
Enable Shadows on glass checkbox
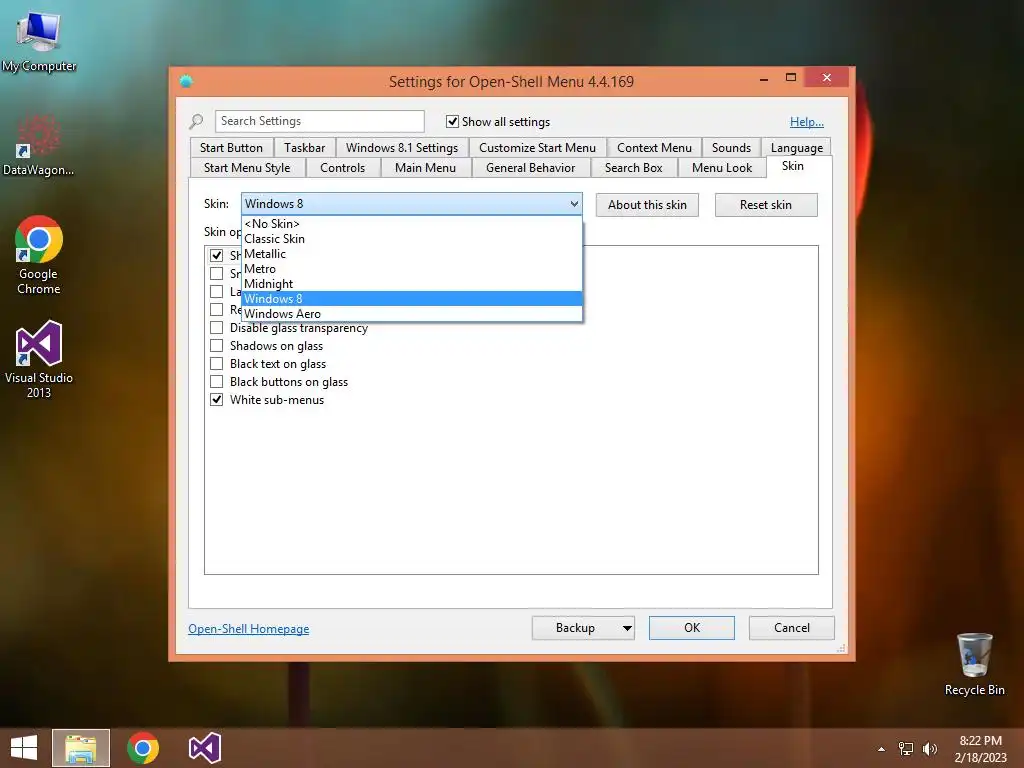click(x=216, y=345)
